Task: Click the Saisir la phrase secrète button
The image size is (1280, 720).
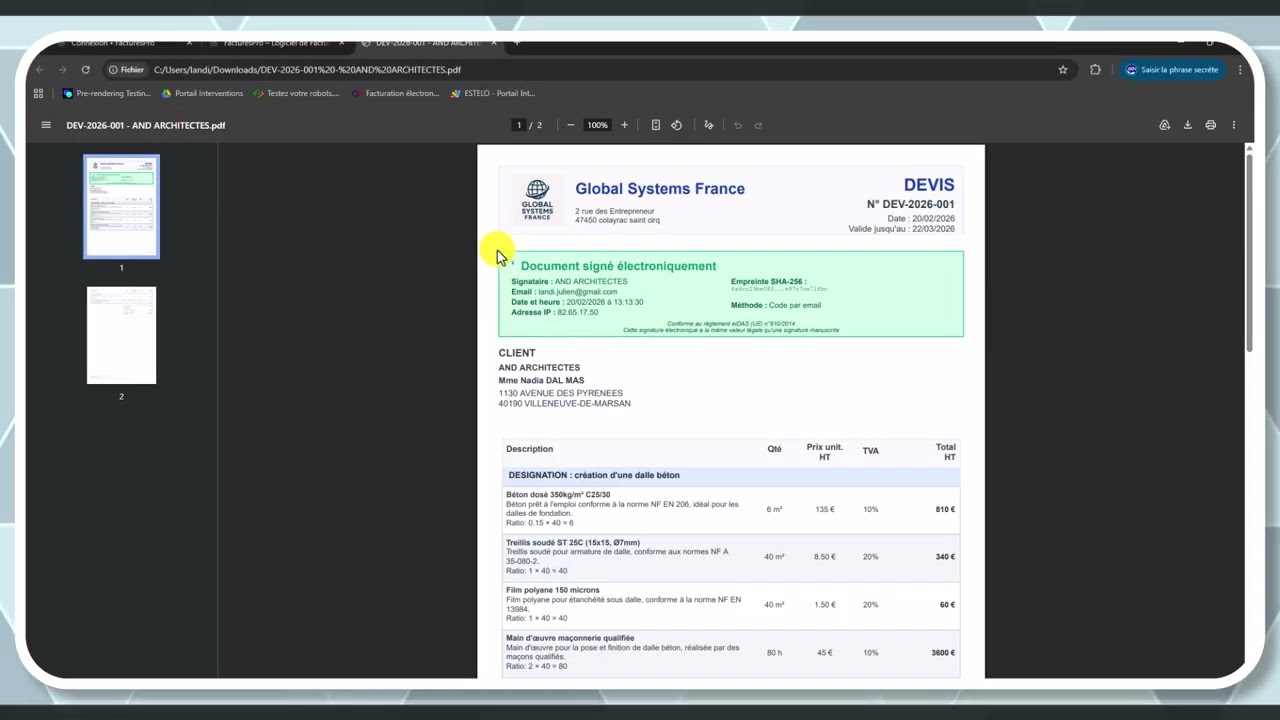Action: (x=1172, y=70)
